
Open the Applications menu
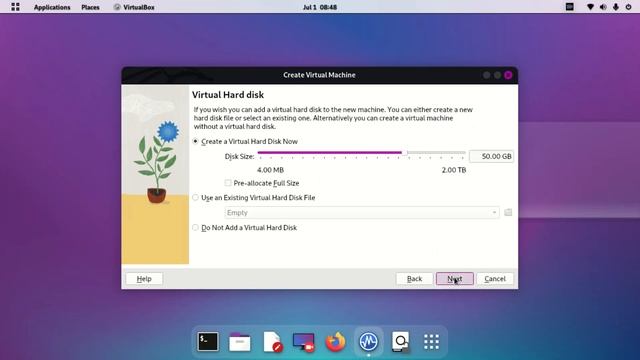(52, 7)
